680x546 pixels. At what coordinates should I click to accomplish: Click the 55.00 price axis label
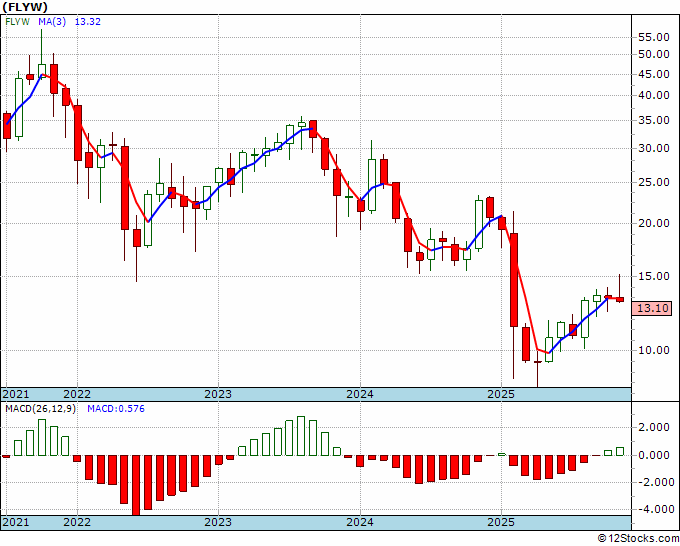coord(654,37)
